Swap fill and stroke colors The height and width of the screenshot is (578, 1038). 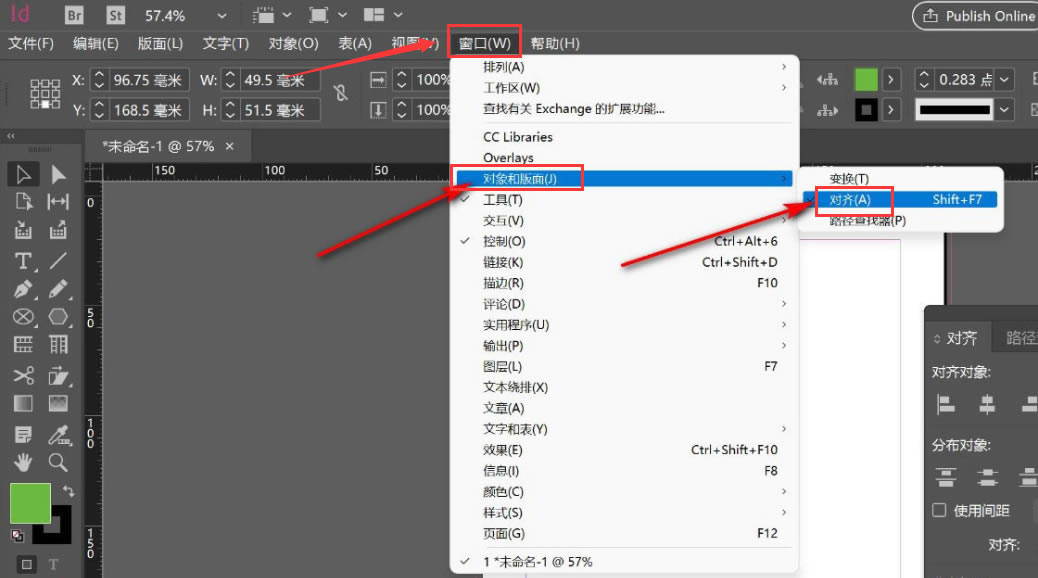click(68, 491)
